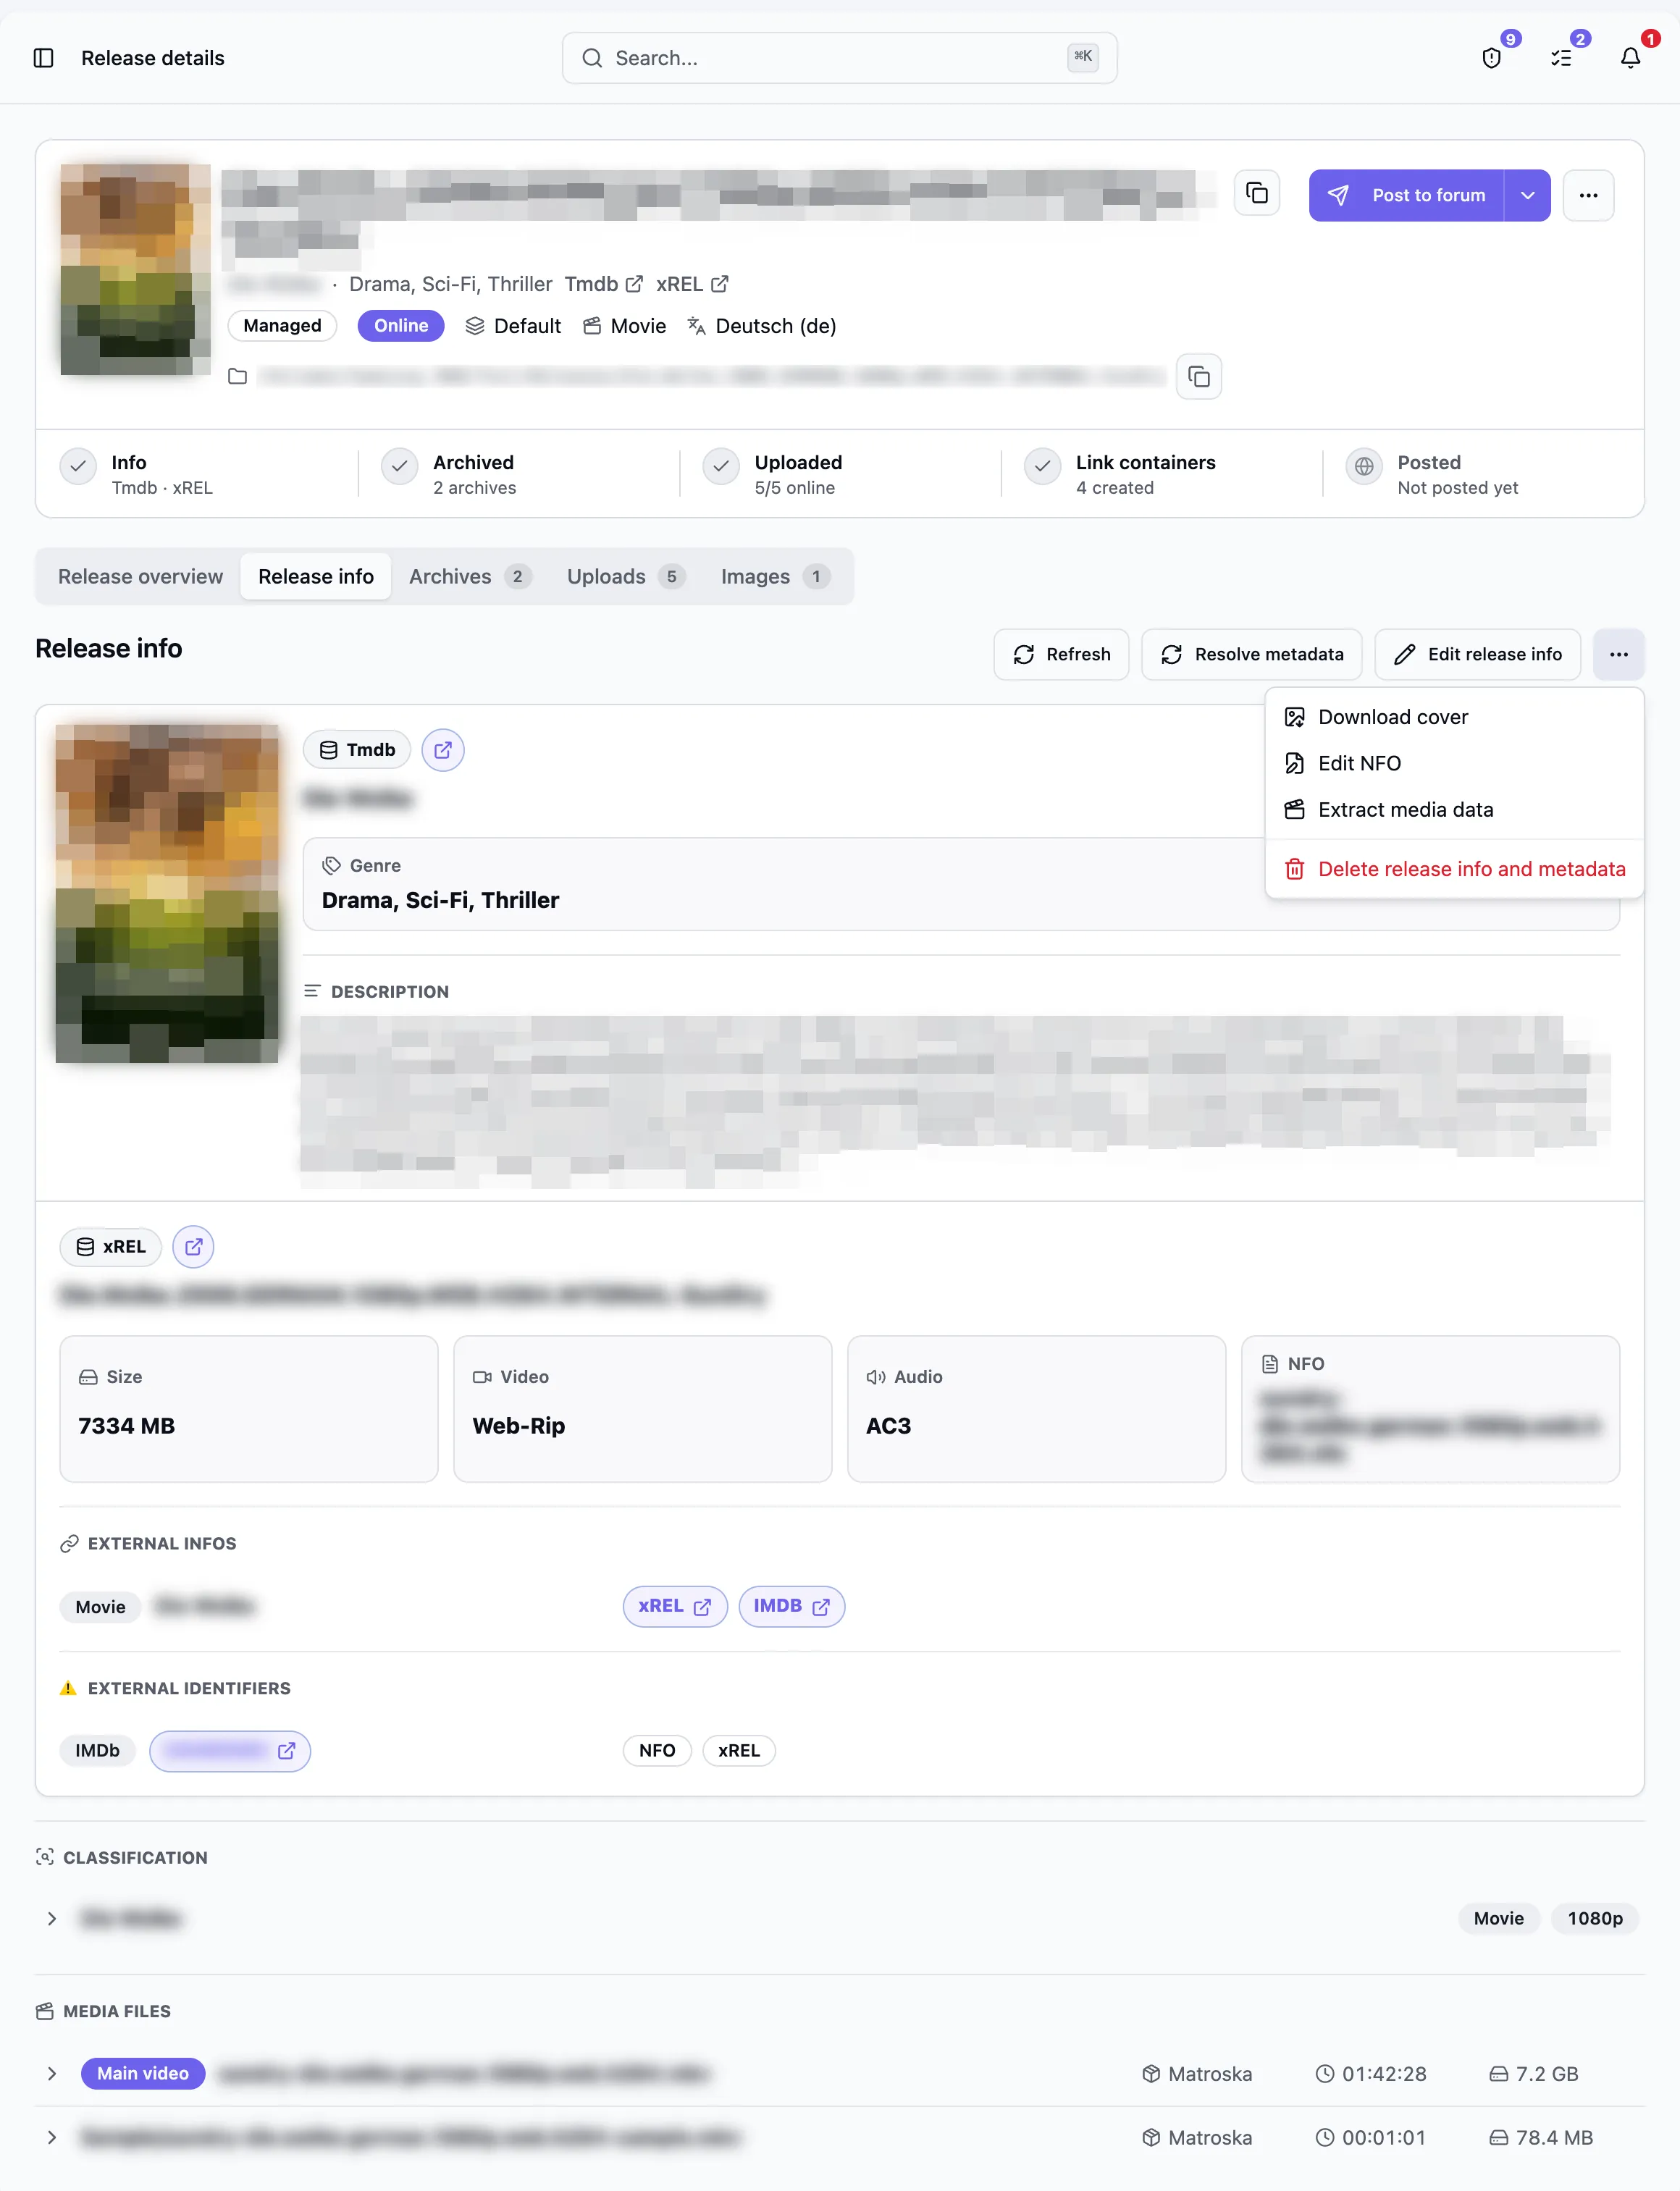Click the IMDb label badge

tap(97, 1751)
